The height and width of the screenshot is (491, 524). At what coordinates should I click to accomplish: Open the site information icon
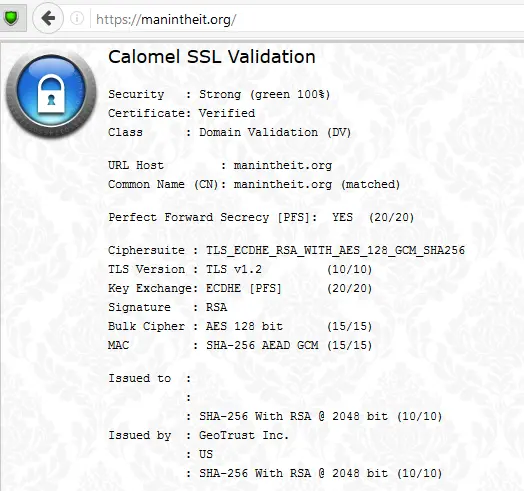click(77, 18)
